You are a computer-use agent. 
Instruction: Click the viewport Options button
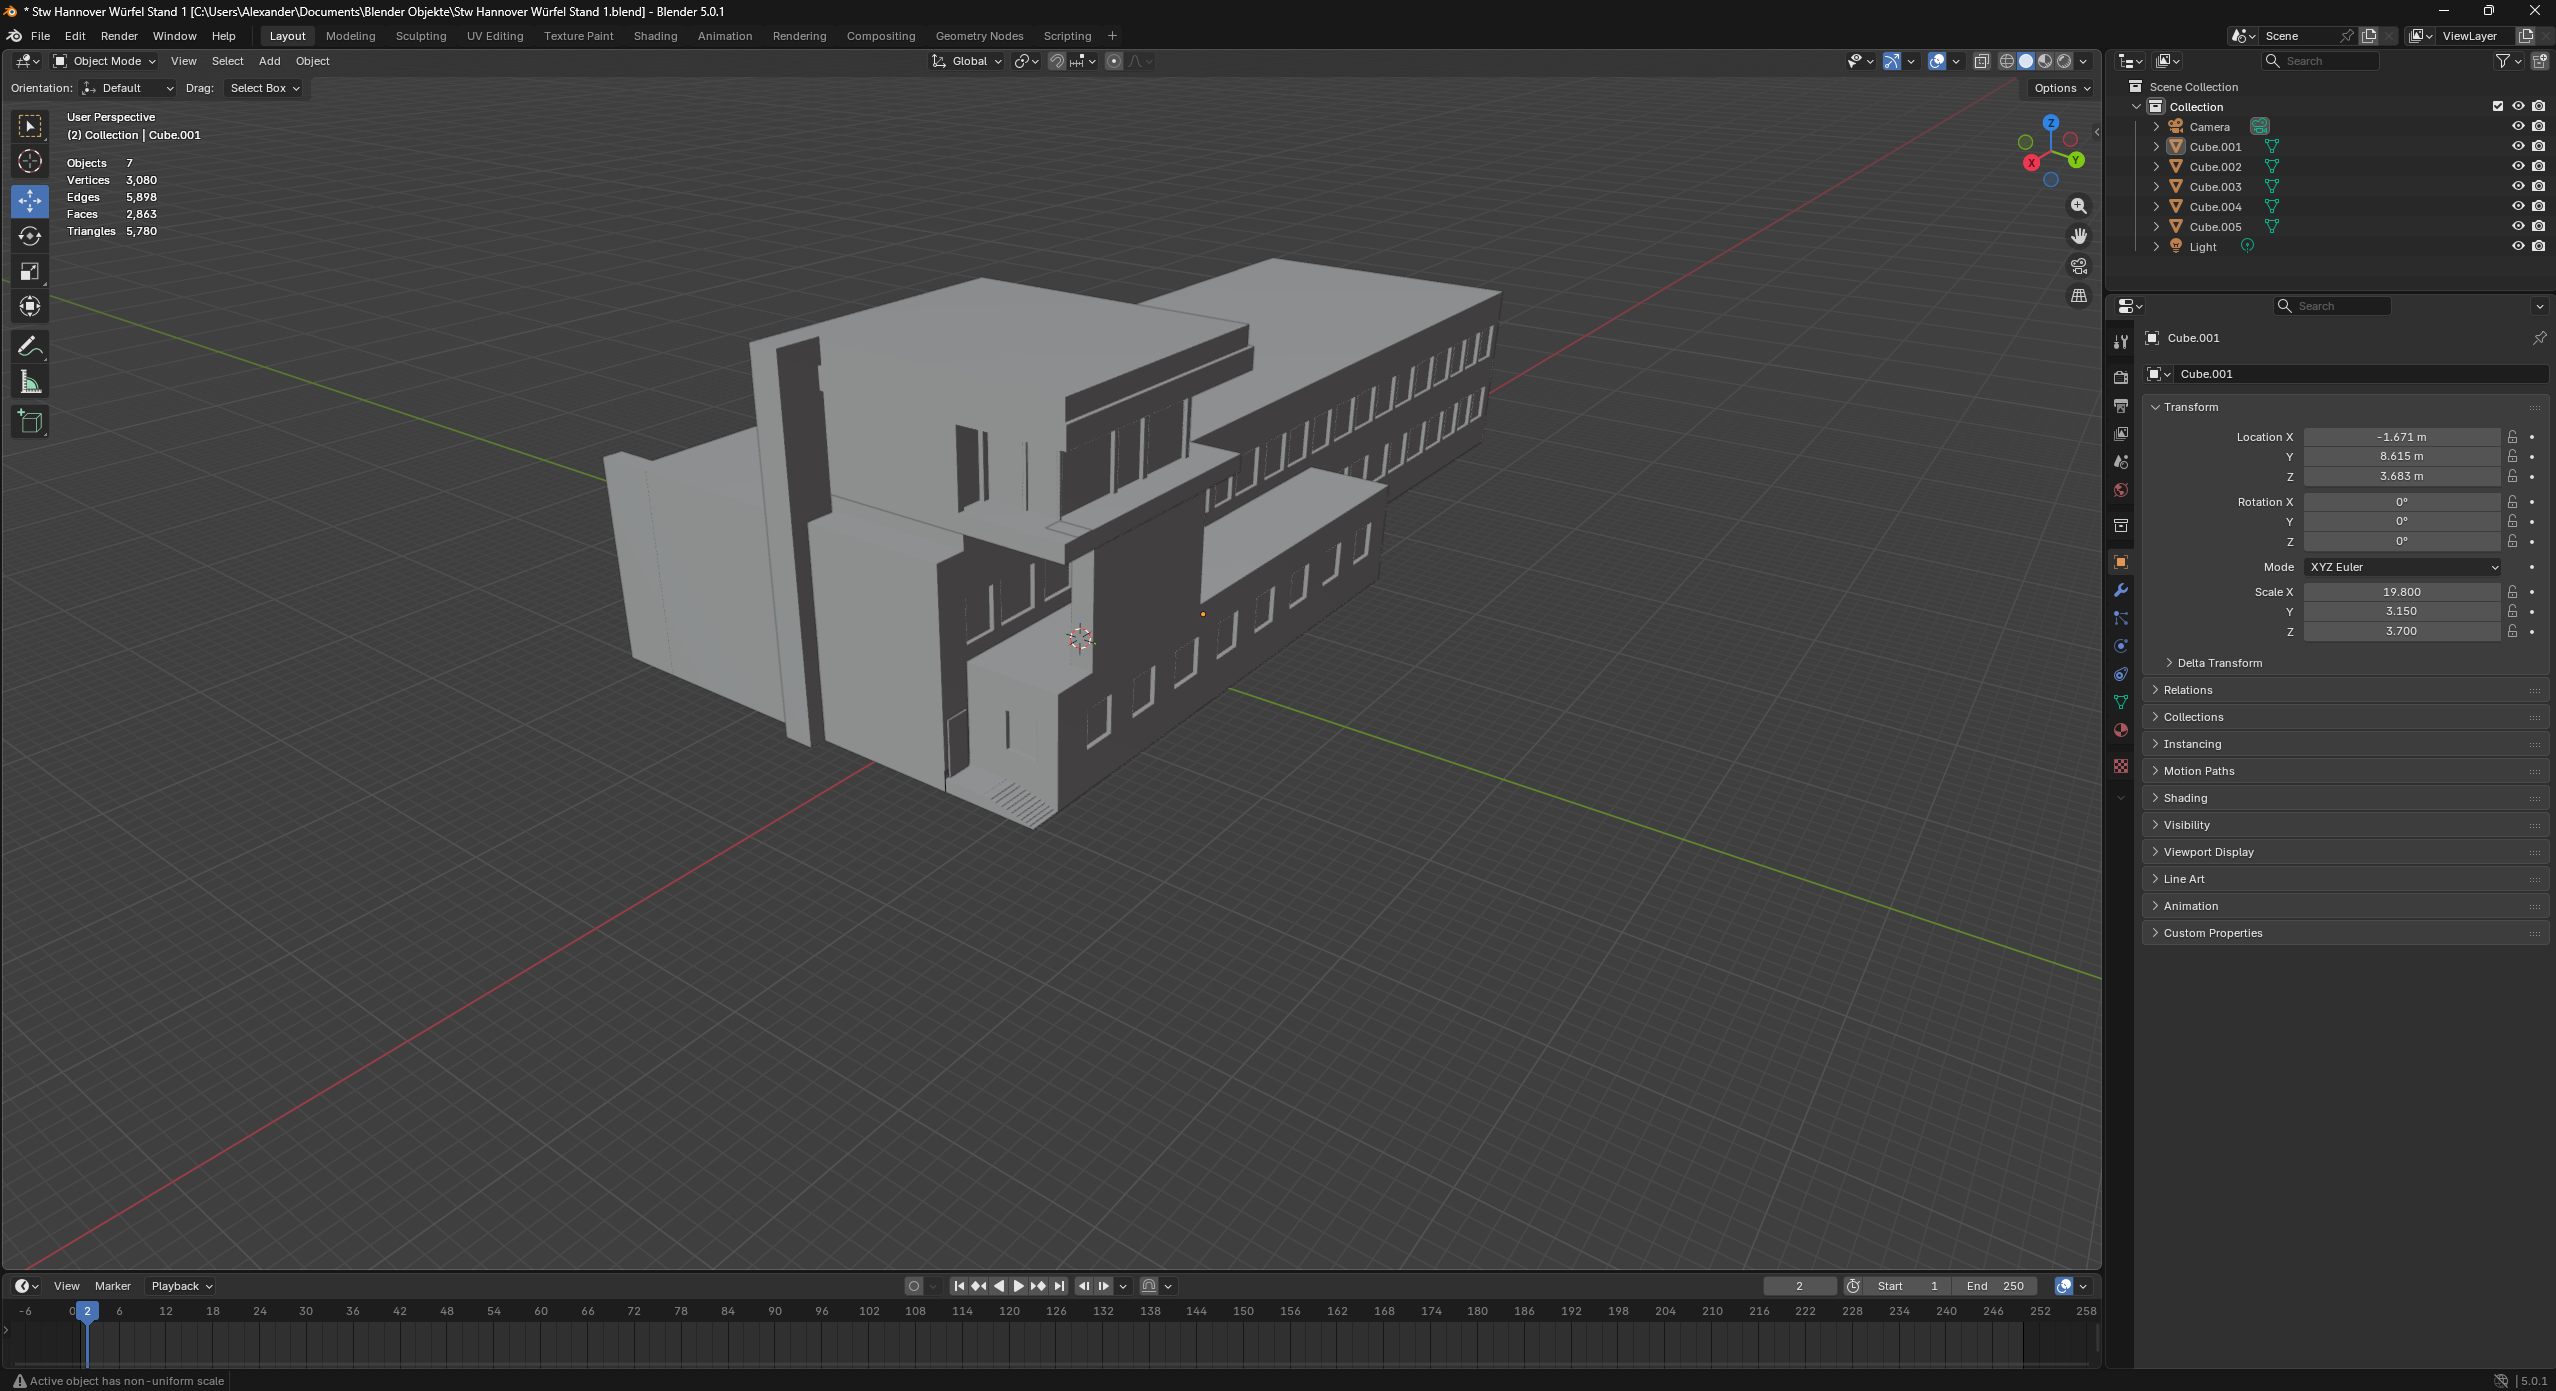2062,88
